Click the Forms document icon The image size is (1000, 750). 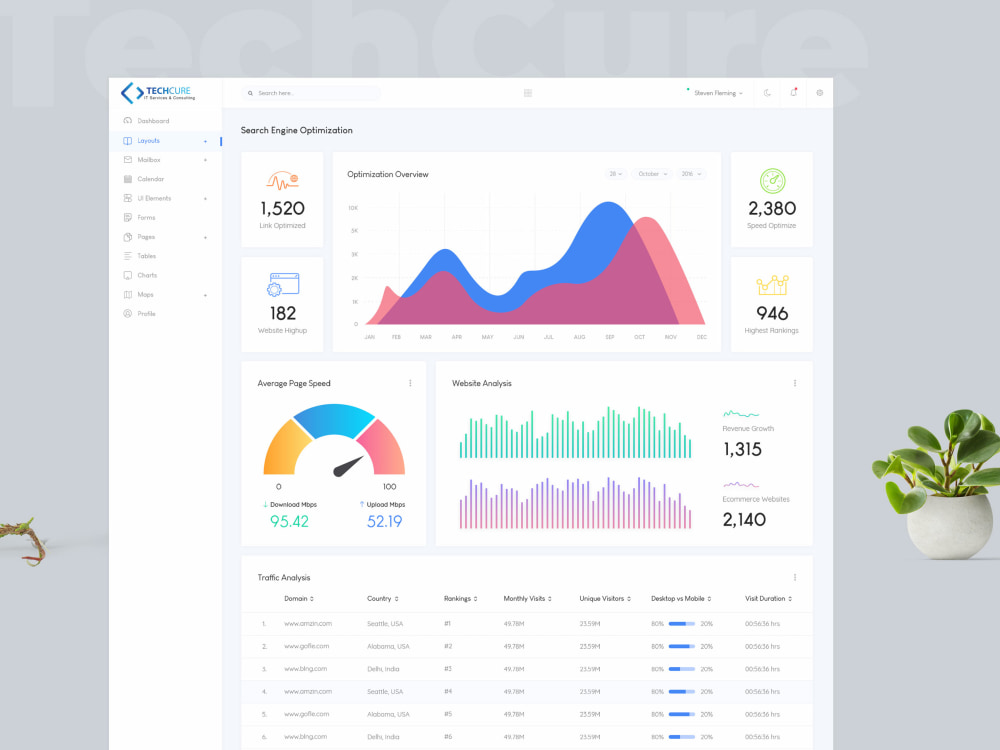click(x=128, y=217)
